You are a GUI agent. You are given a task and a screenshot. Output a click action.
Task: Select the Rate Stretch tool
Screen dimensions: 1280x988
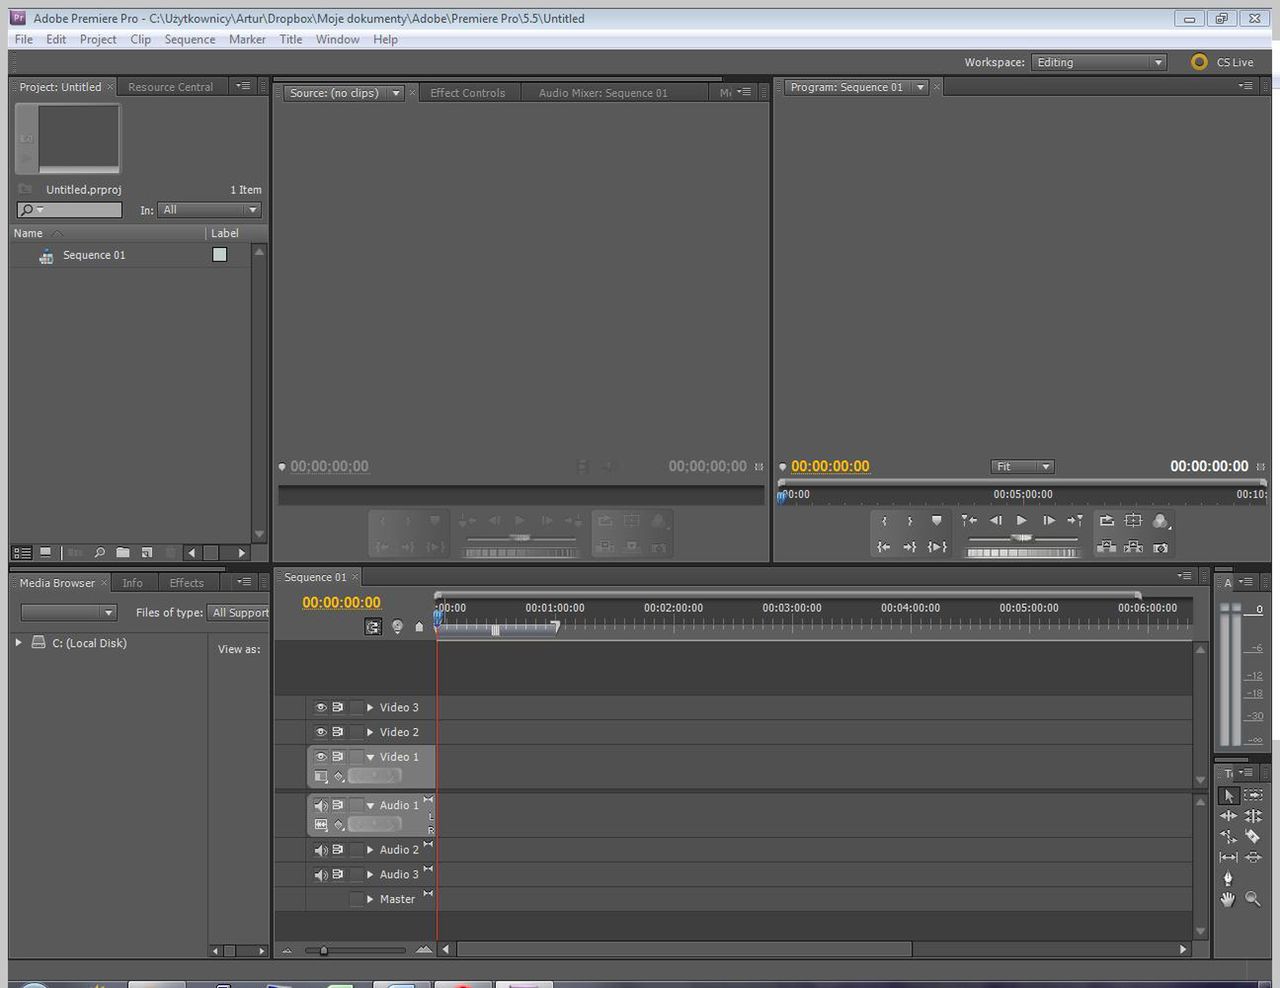(1228, 837)
